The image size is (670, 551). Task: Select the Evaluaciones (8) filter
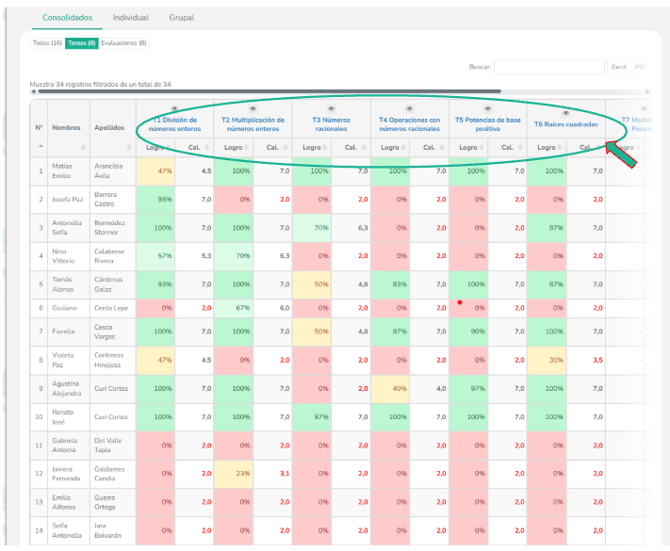point(124,43)
